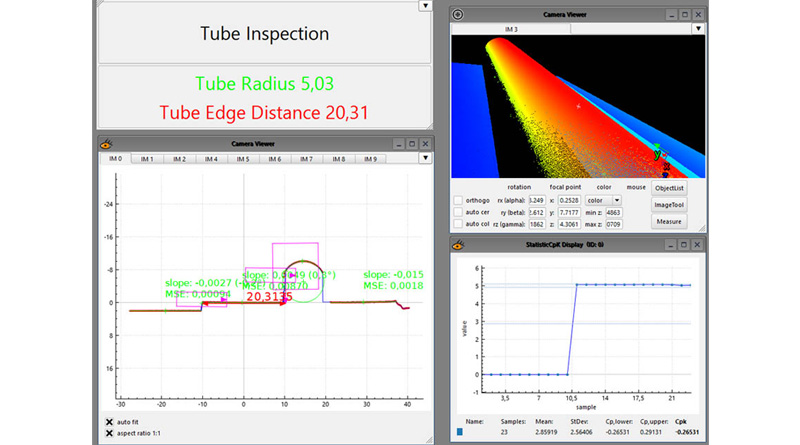800x445 pixels.
Task: Enable the orthogo checkbox
Action: 459,200
